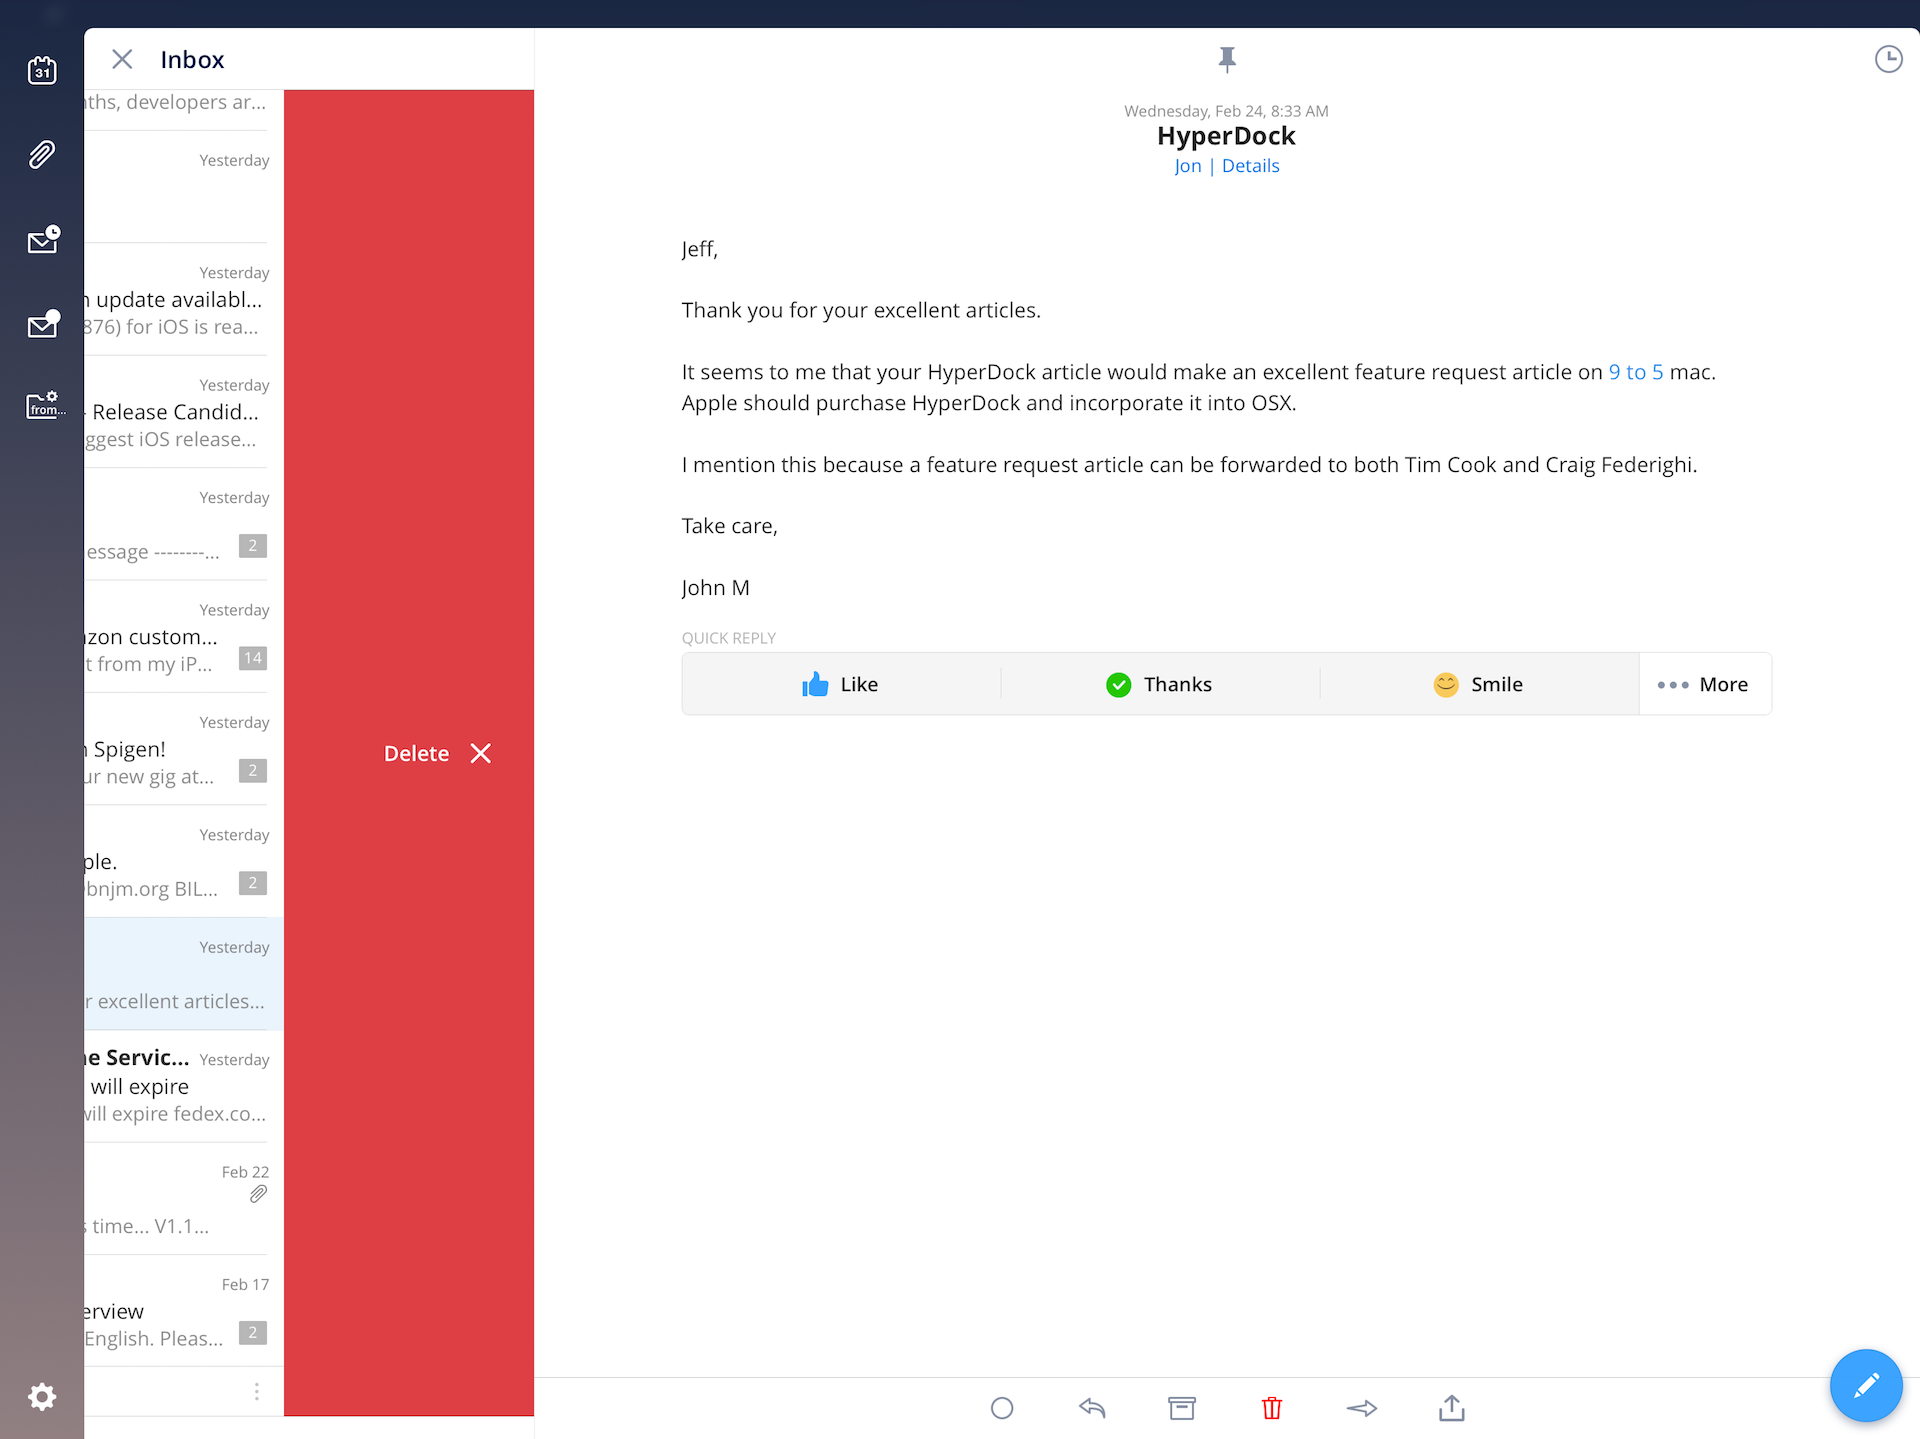Forward message with right arrow icon
Image resolution: width=1920 pixels, height=1439 pixels.
1361,1408
